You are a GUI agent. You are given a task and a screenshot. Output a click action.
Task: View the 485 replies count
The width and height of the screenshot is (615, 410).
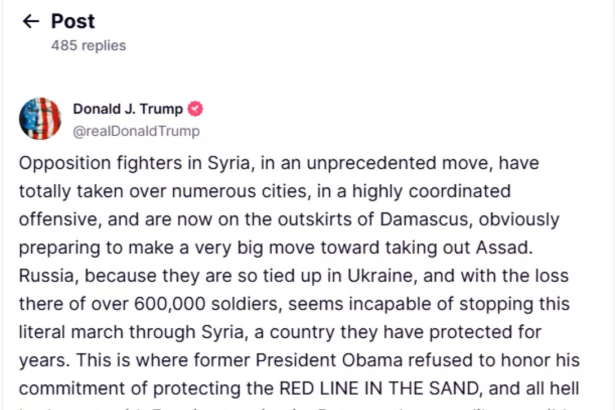(x=88, y=45)
